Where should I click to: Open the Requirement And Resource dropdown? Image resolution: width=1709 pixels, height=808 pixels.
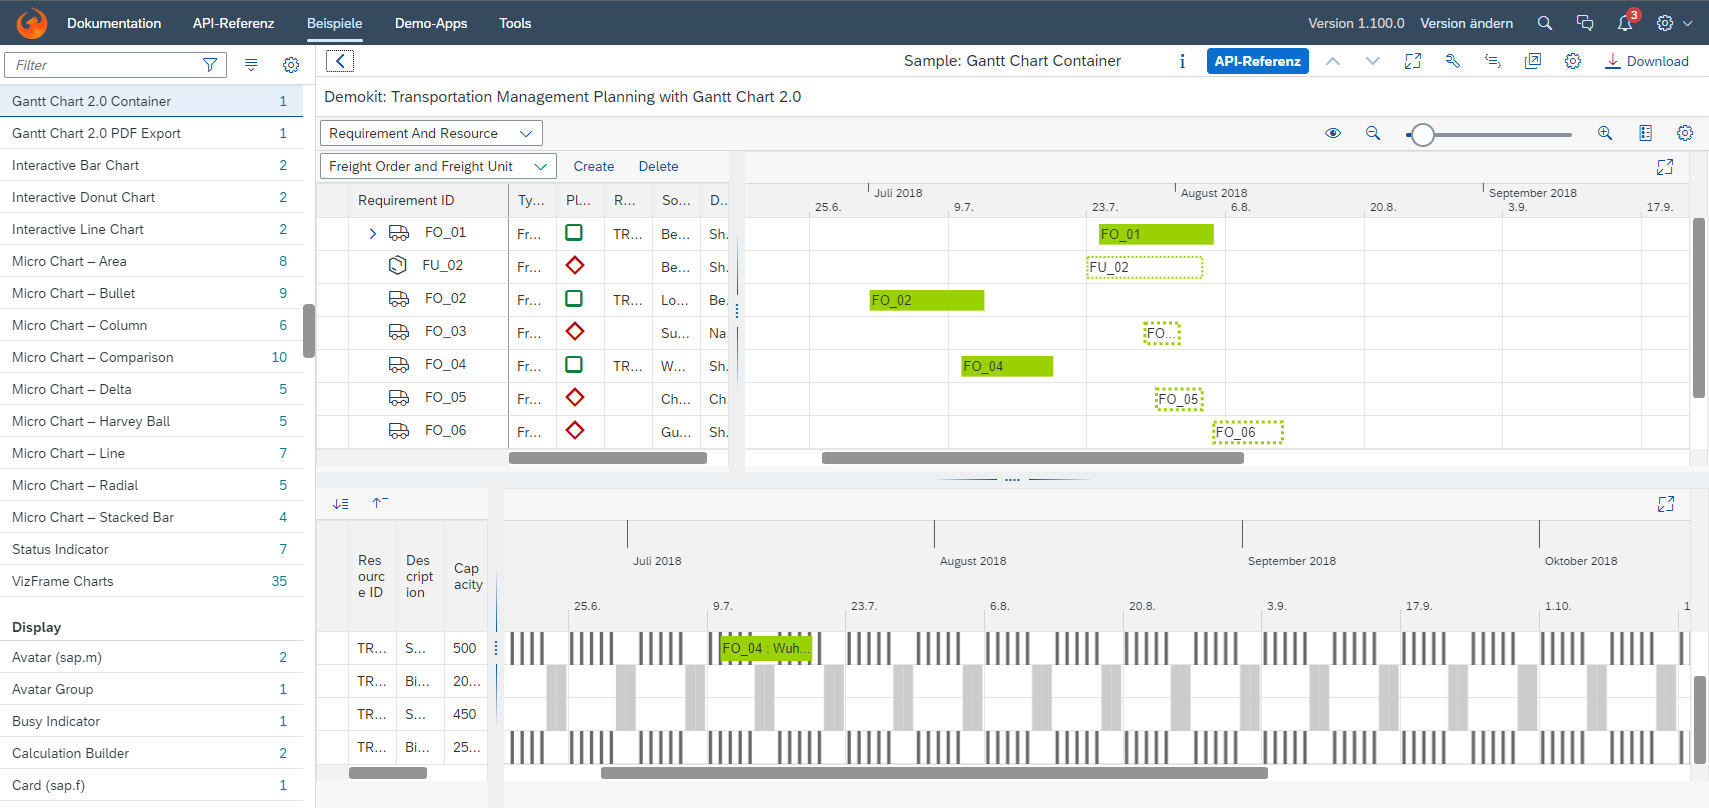(431, 133)
